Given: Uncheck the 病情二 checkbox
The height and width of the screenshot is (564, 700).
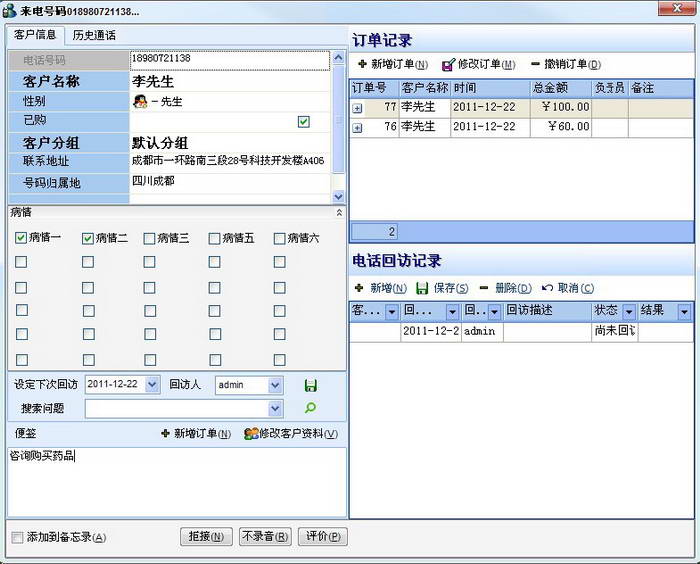Looking at the screenshot, I should coord(88,238).
